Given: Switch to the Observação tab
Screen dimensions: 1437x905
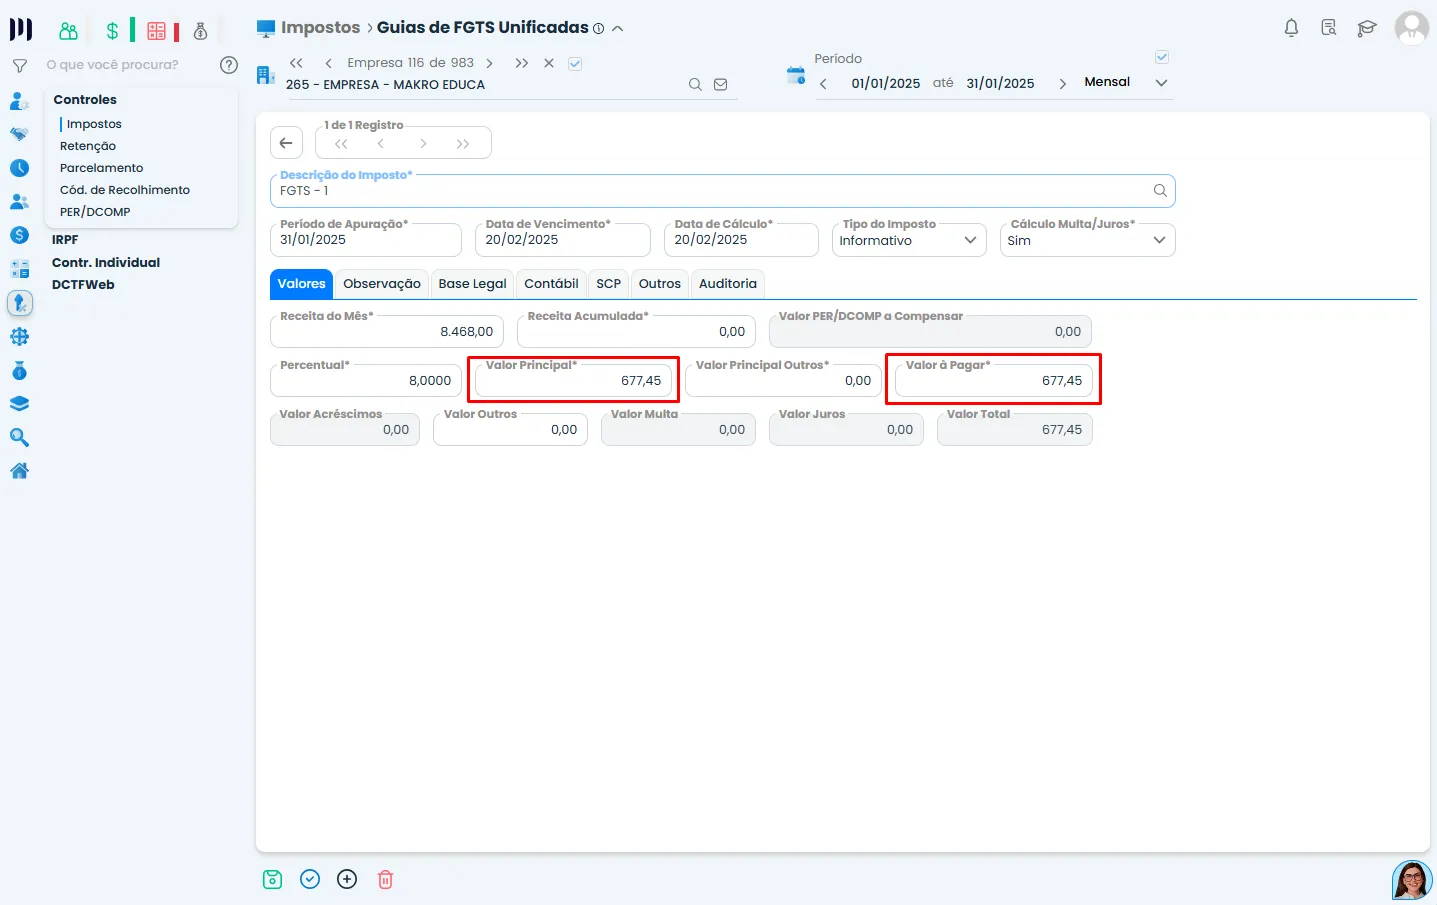Looking at the screenshot, I should click(x=381, y=284).
